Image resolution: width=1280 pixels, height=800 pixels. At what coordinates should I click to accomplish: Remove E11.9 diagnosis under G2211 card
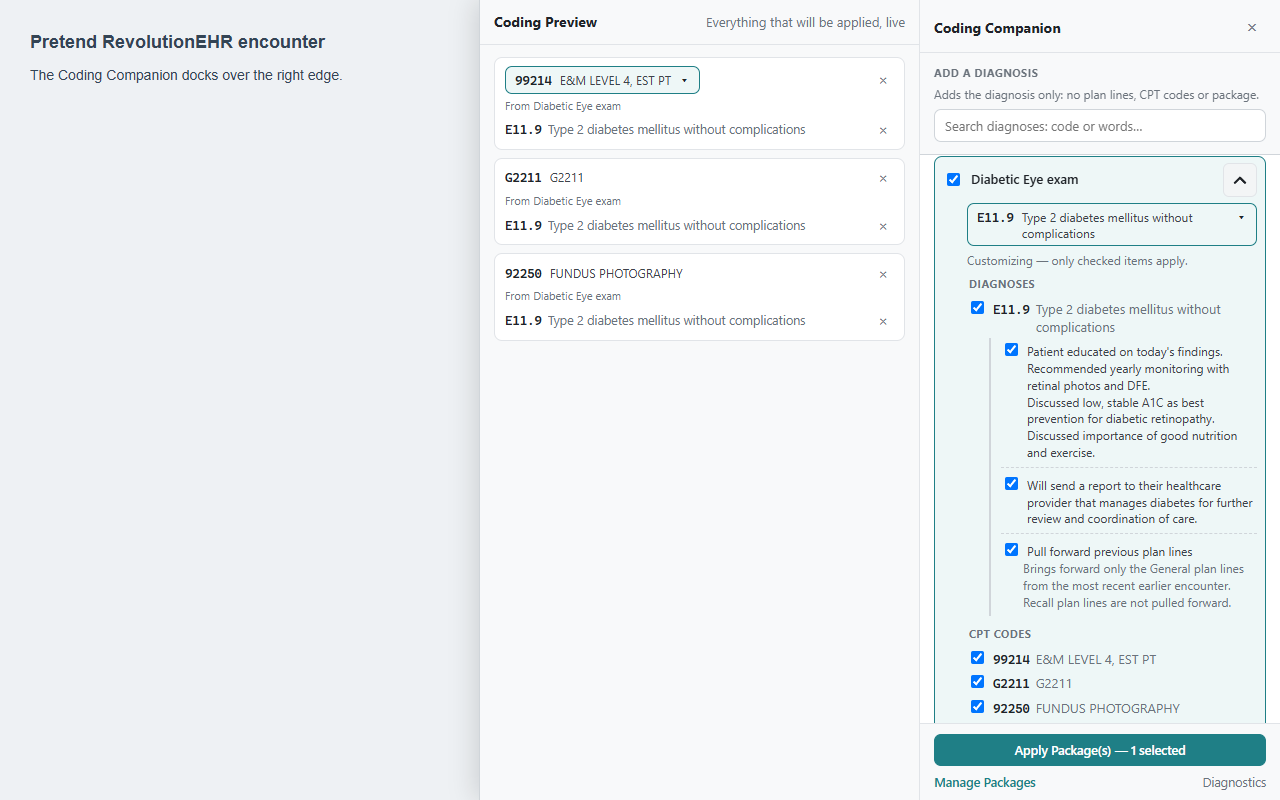[883, 226]
